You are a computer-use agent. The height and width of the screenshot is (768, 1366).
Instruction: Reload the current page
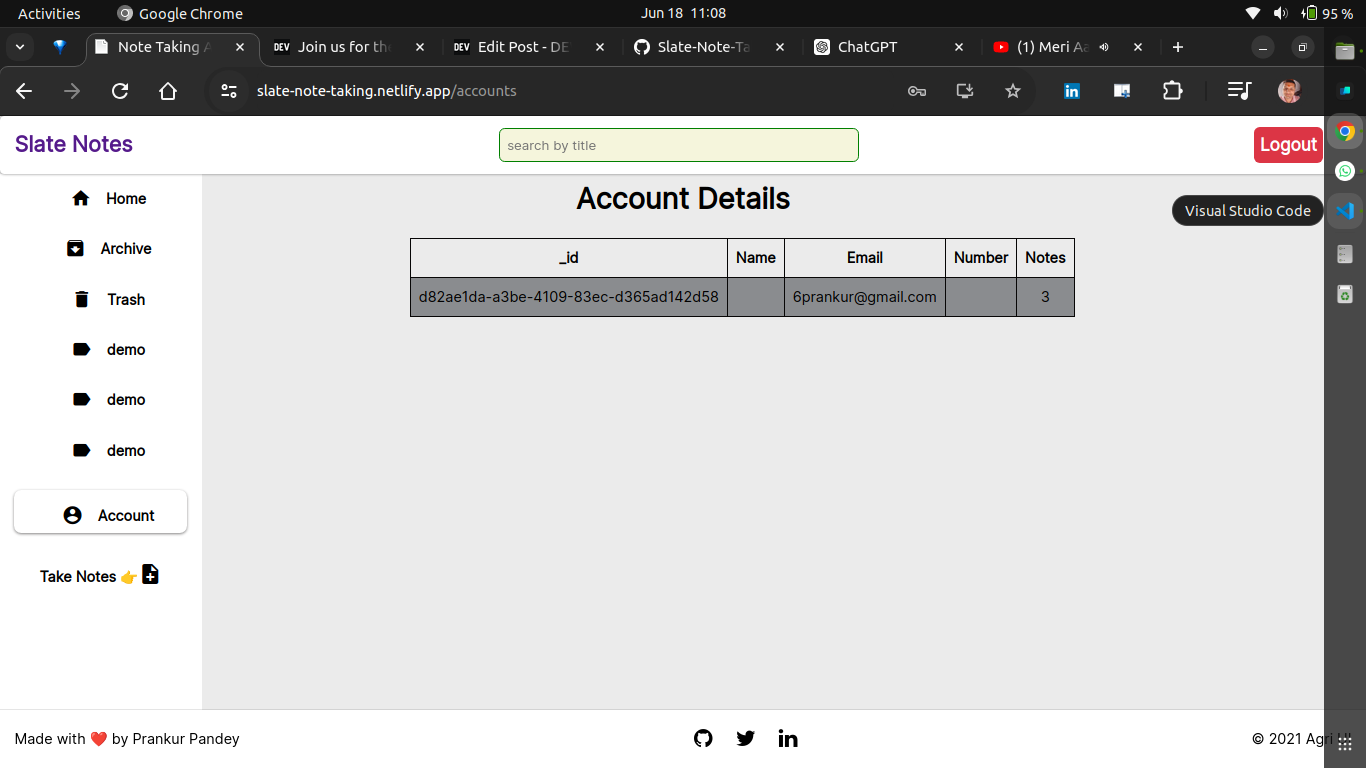pyautogui.click(x=120, y=91)
